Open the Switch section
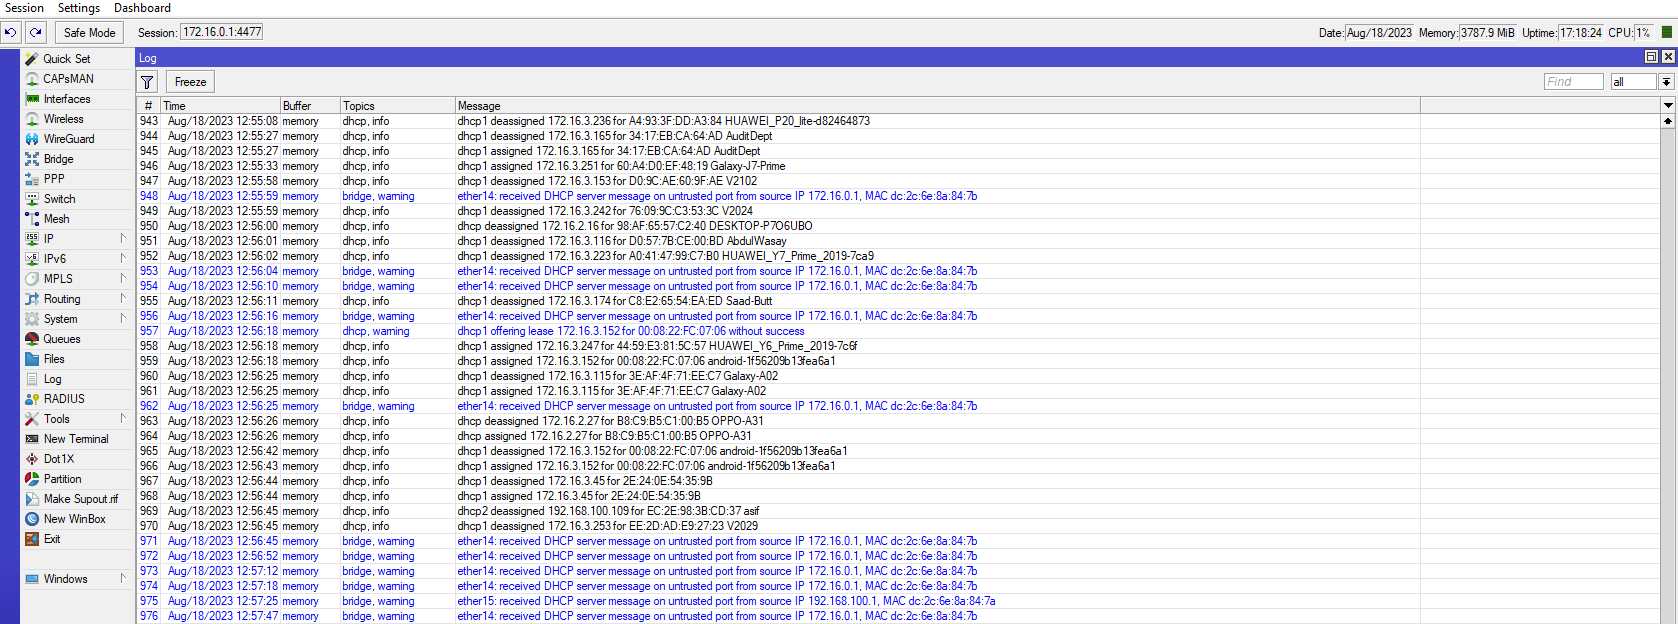The width and height of the screenshot is (1678, 624). pos(59,199)
